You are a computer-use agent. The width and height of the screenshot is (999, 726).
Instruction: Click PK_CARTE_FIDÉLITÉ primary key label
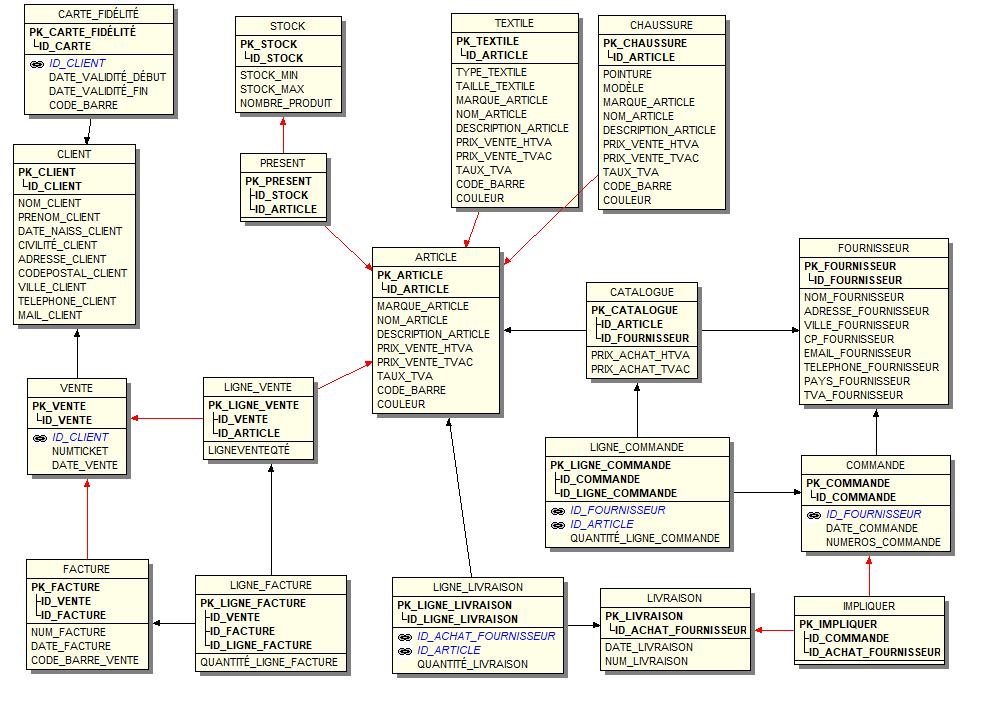click(x=83, y=32)
